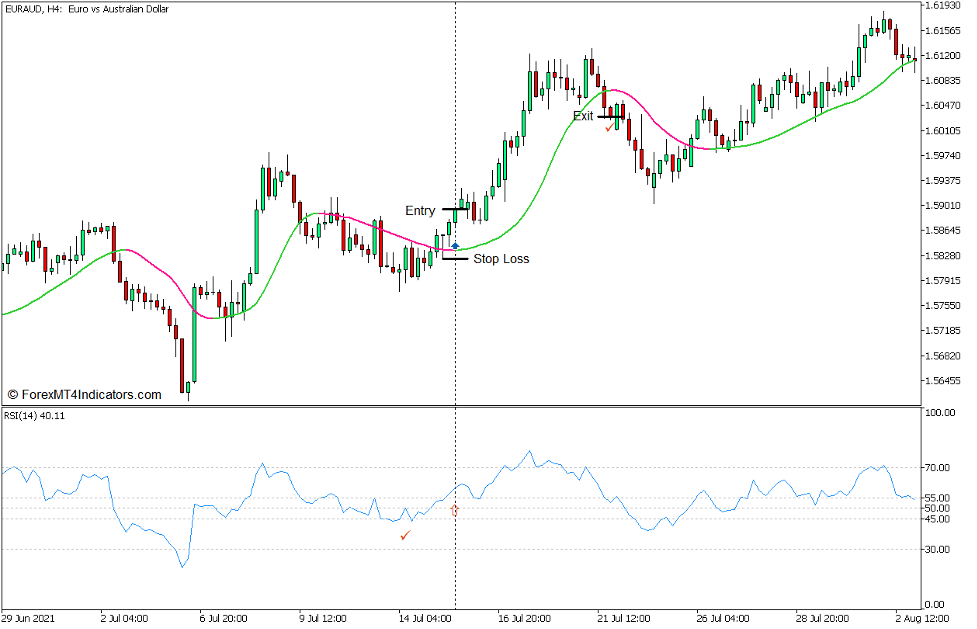Click the RSI 30.00 level label
977x629 pixels.
point(936,549)
